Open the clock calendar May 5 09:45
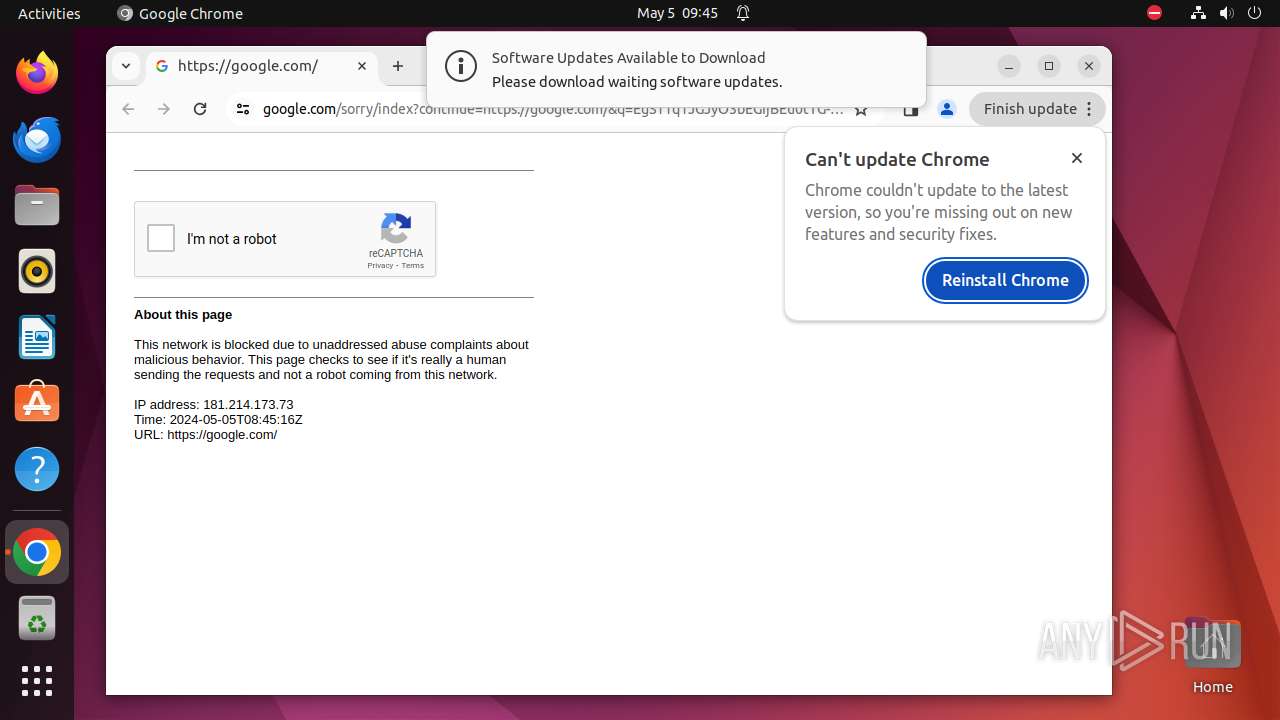Image resolution: width=1280 pixels, height=720 pixels. (x=677, y=13)
